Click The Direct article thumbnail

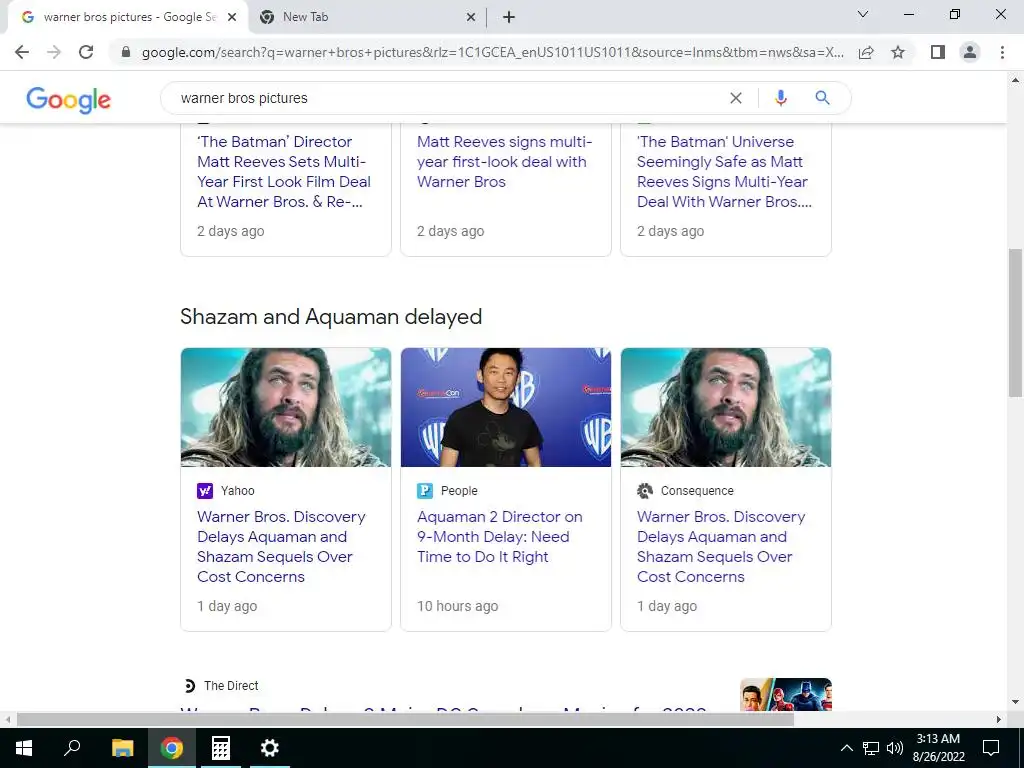click(786, 694)
